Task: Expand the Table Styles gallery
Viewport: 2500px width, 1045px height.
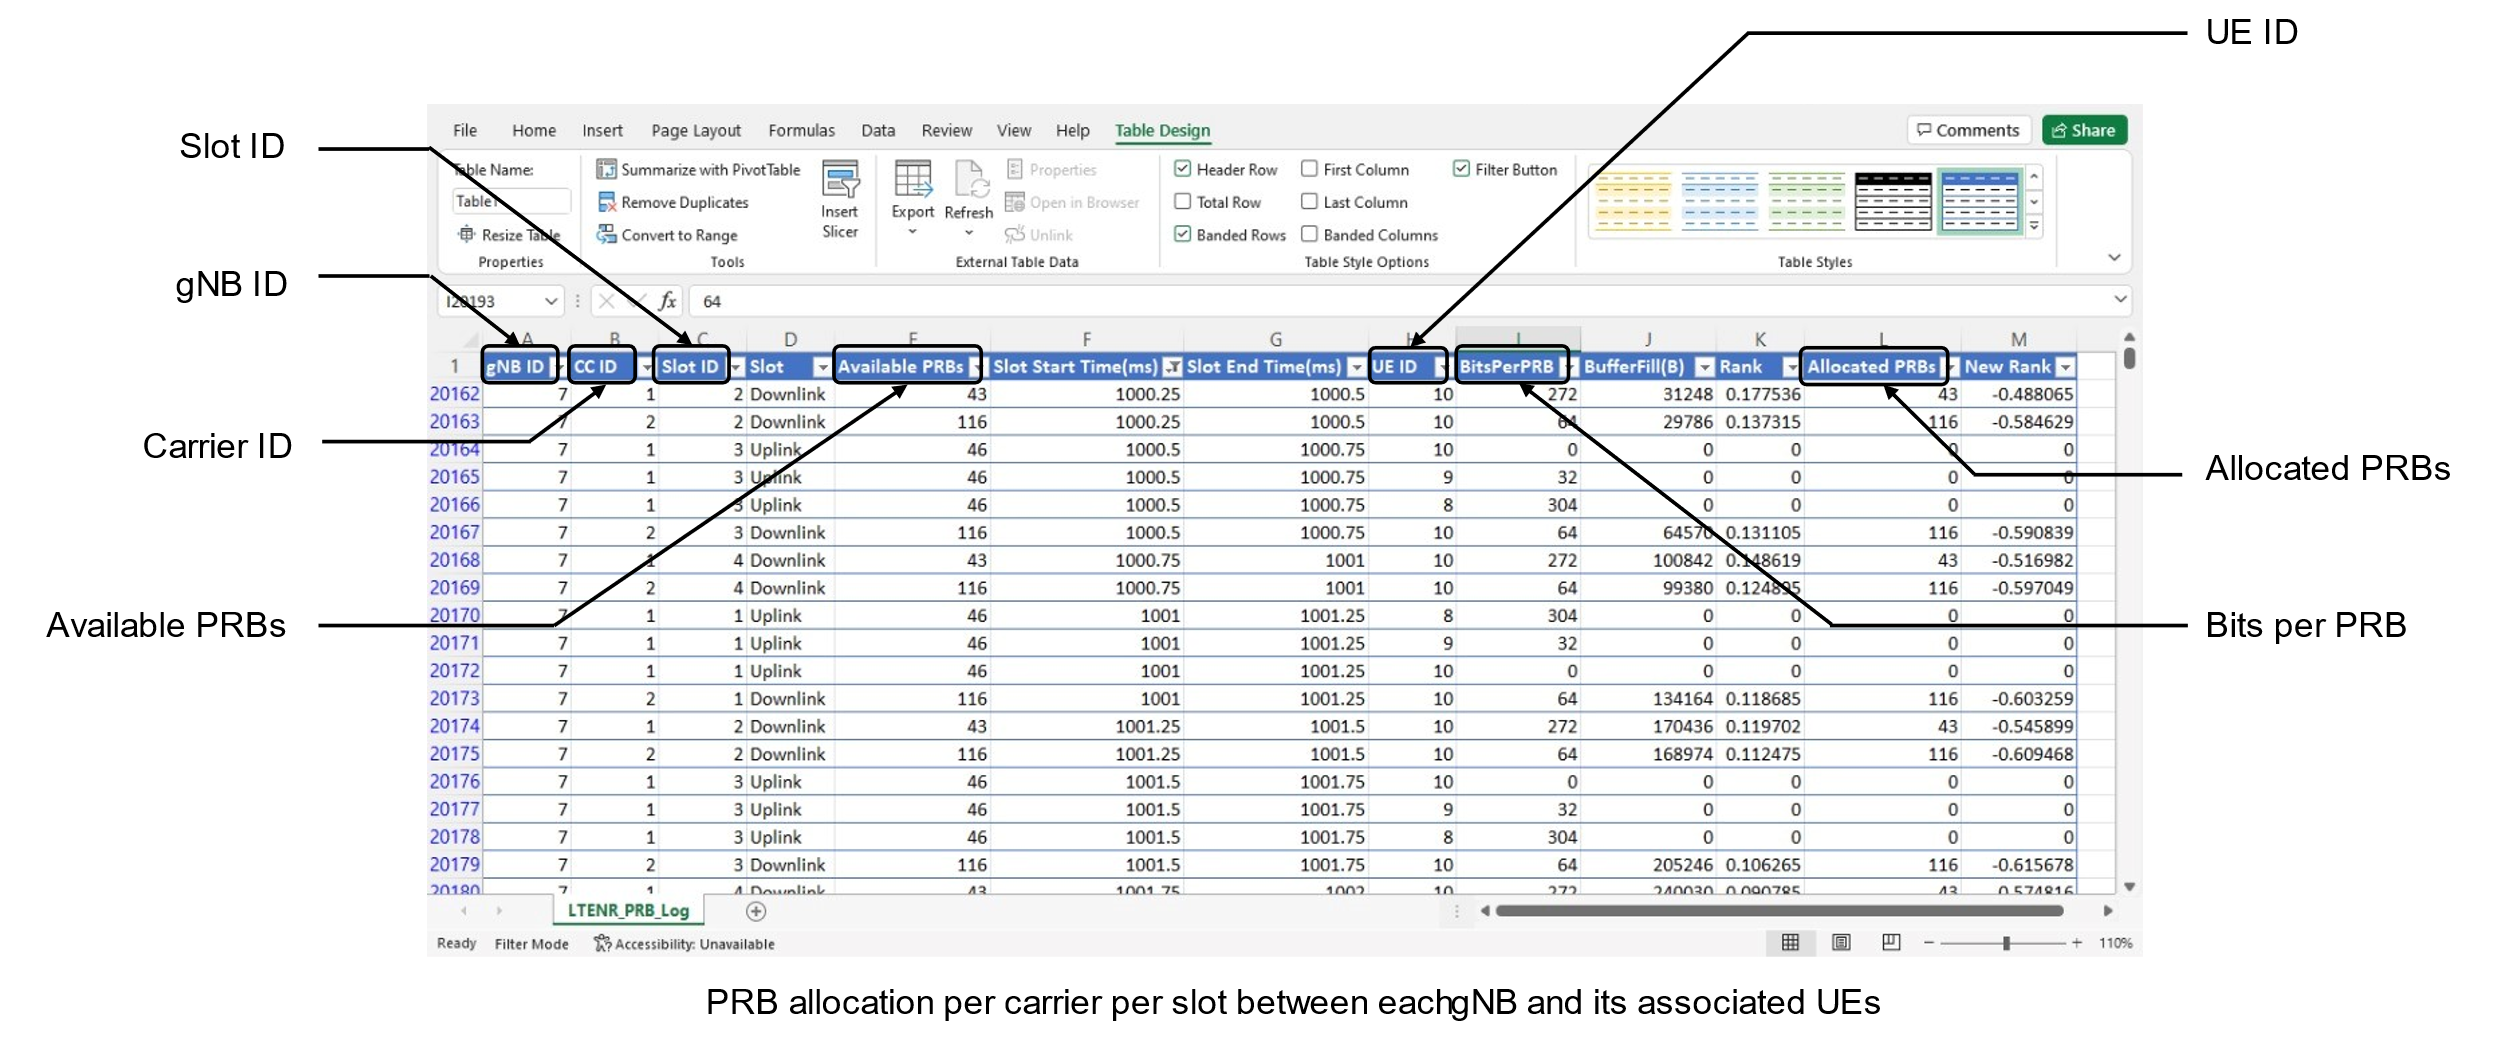Action: (x=2034, y=227)
